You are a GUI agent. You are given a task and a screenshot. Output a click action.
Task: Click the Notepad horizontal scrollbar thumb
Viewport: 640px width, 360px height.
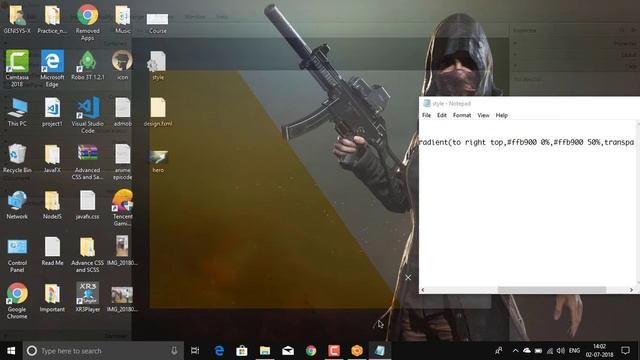pyautogui.click(x=551, y=290)
